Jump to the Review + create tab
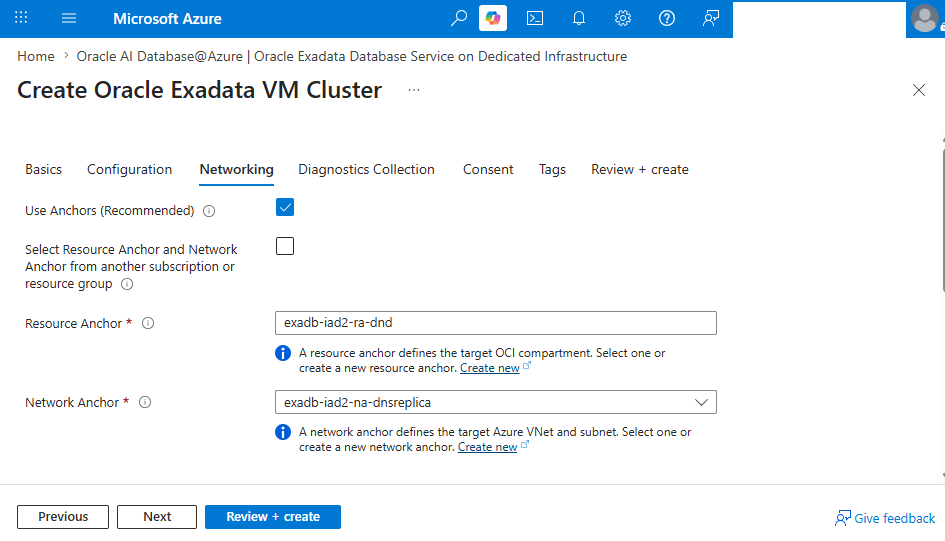The image size is (945, 541). click(639, 169)
